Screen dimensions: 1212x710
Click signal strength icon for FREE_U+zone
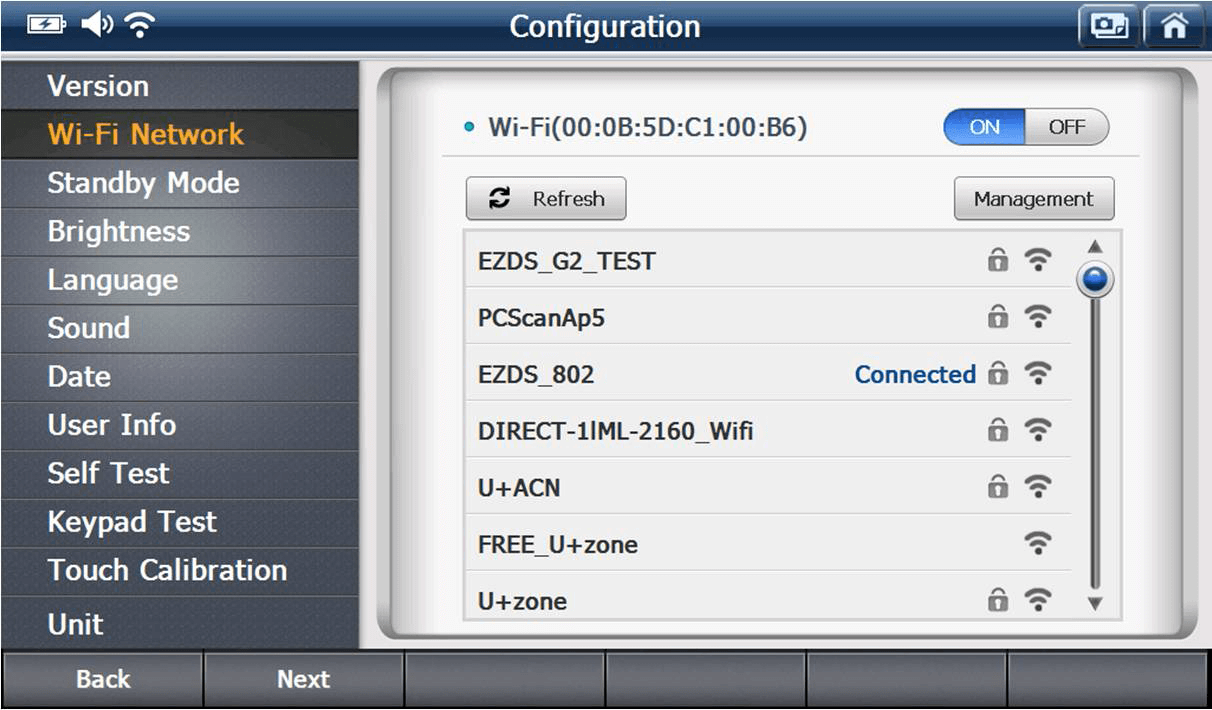click(1039, 544)
